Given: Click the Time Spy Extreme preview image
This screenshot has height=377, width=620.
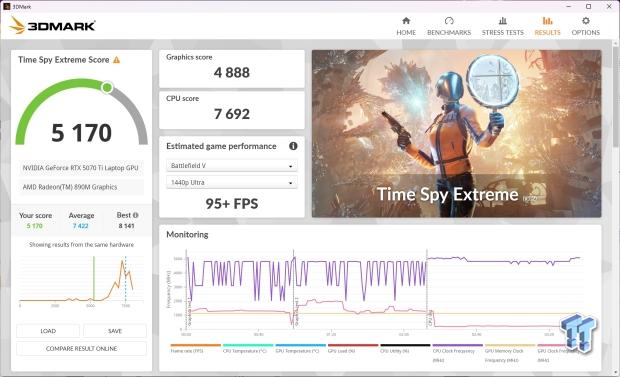Looking at the screenshot, I should (456, 134).
